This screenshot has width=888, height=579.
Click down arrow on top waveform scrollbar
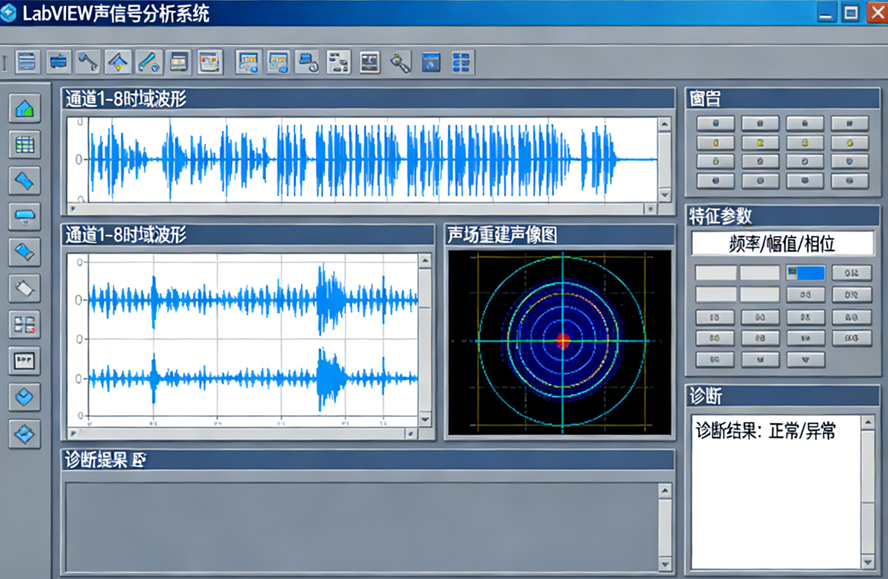(x=664, y=195)
